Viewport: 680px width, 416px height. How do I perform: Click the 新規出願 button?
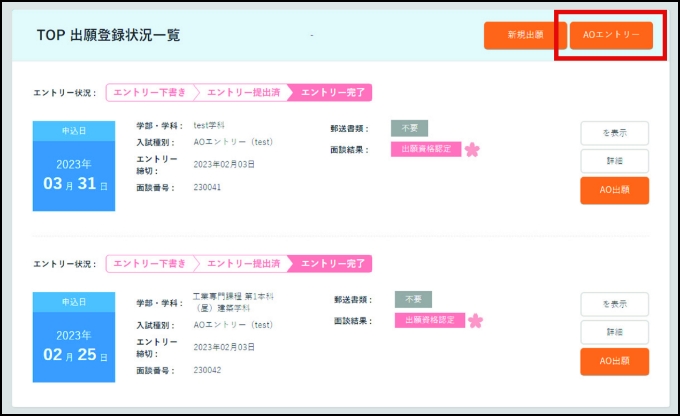(x=524, y=35)
